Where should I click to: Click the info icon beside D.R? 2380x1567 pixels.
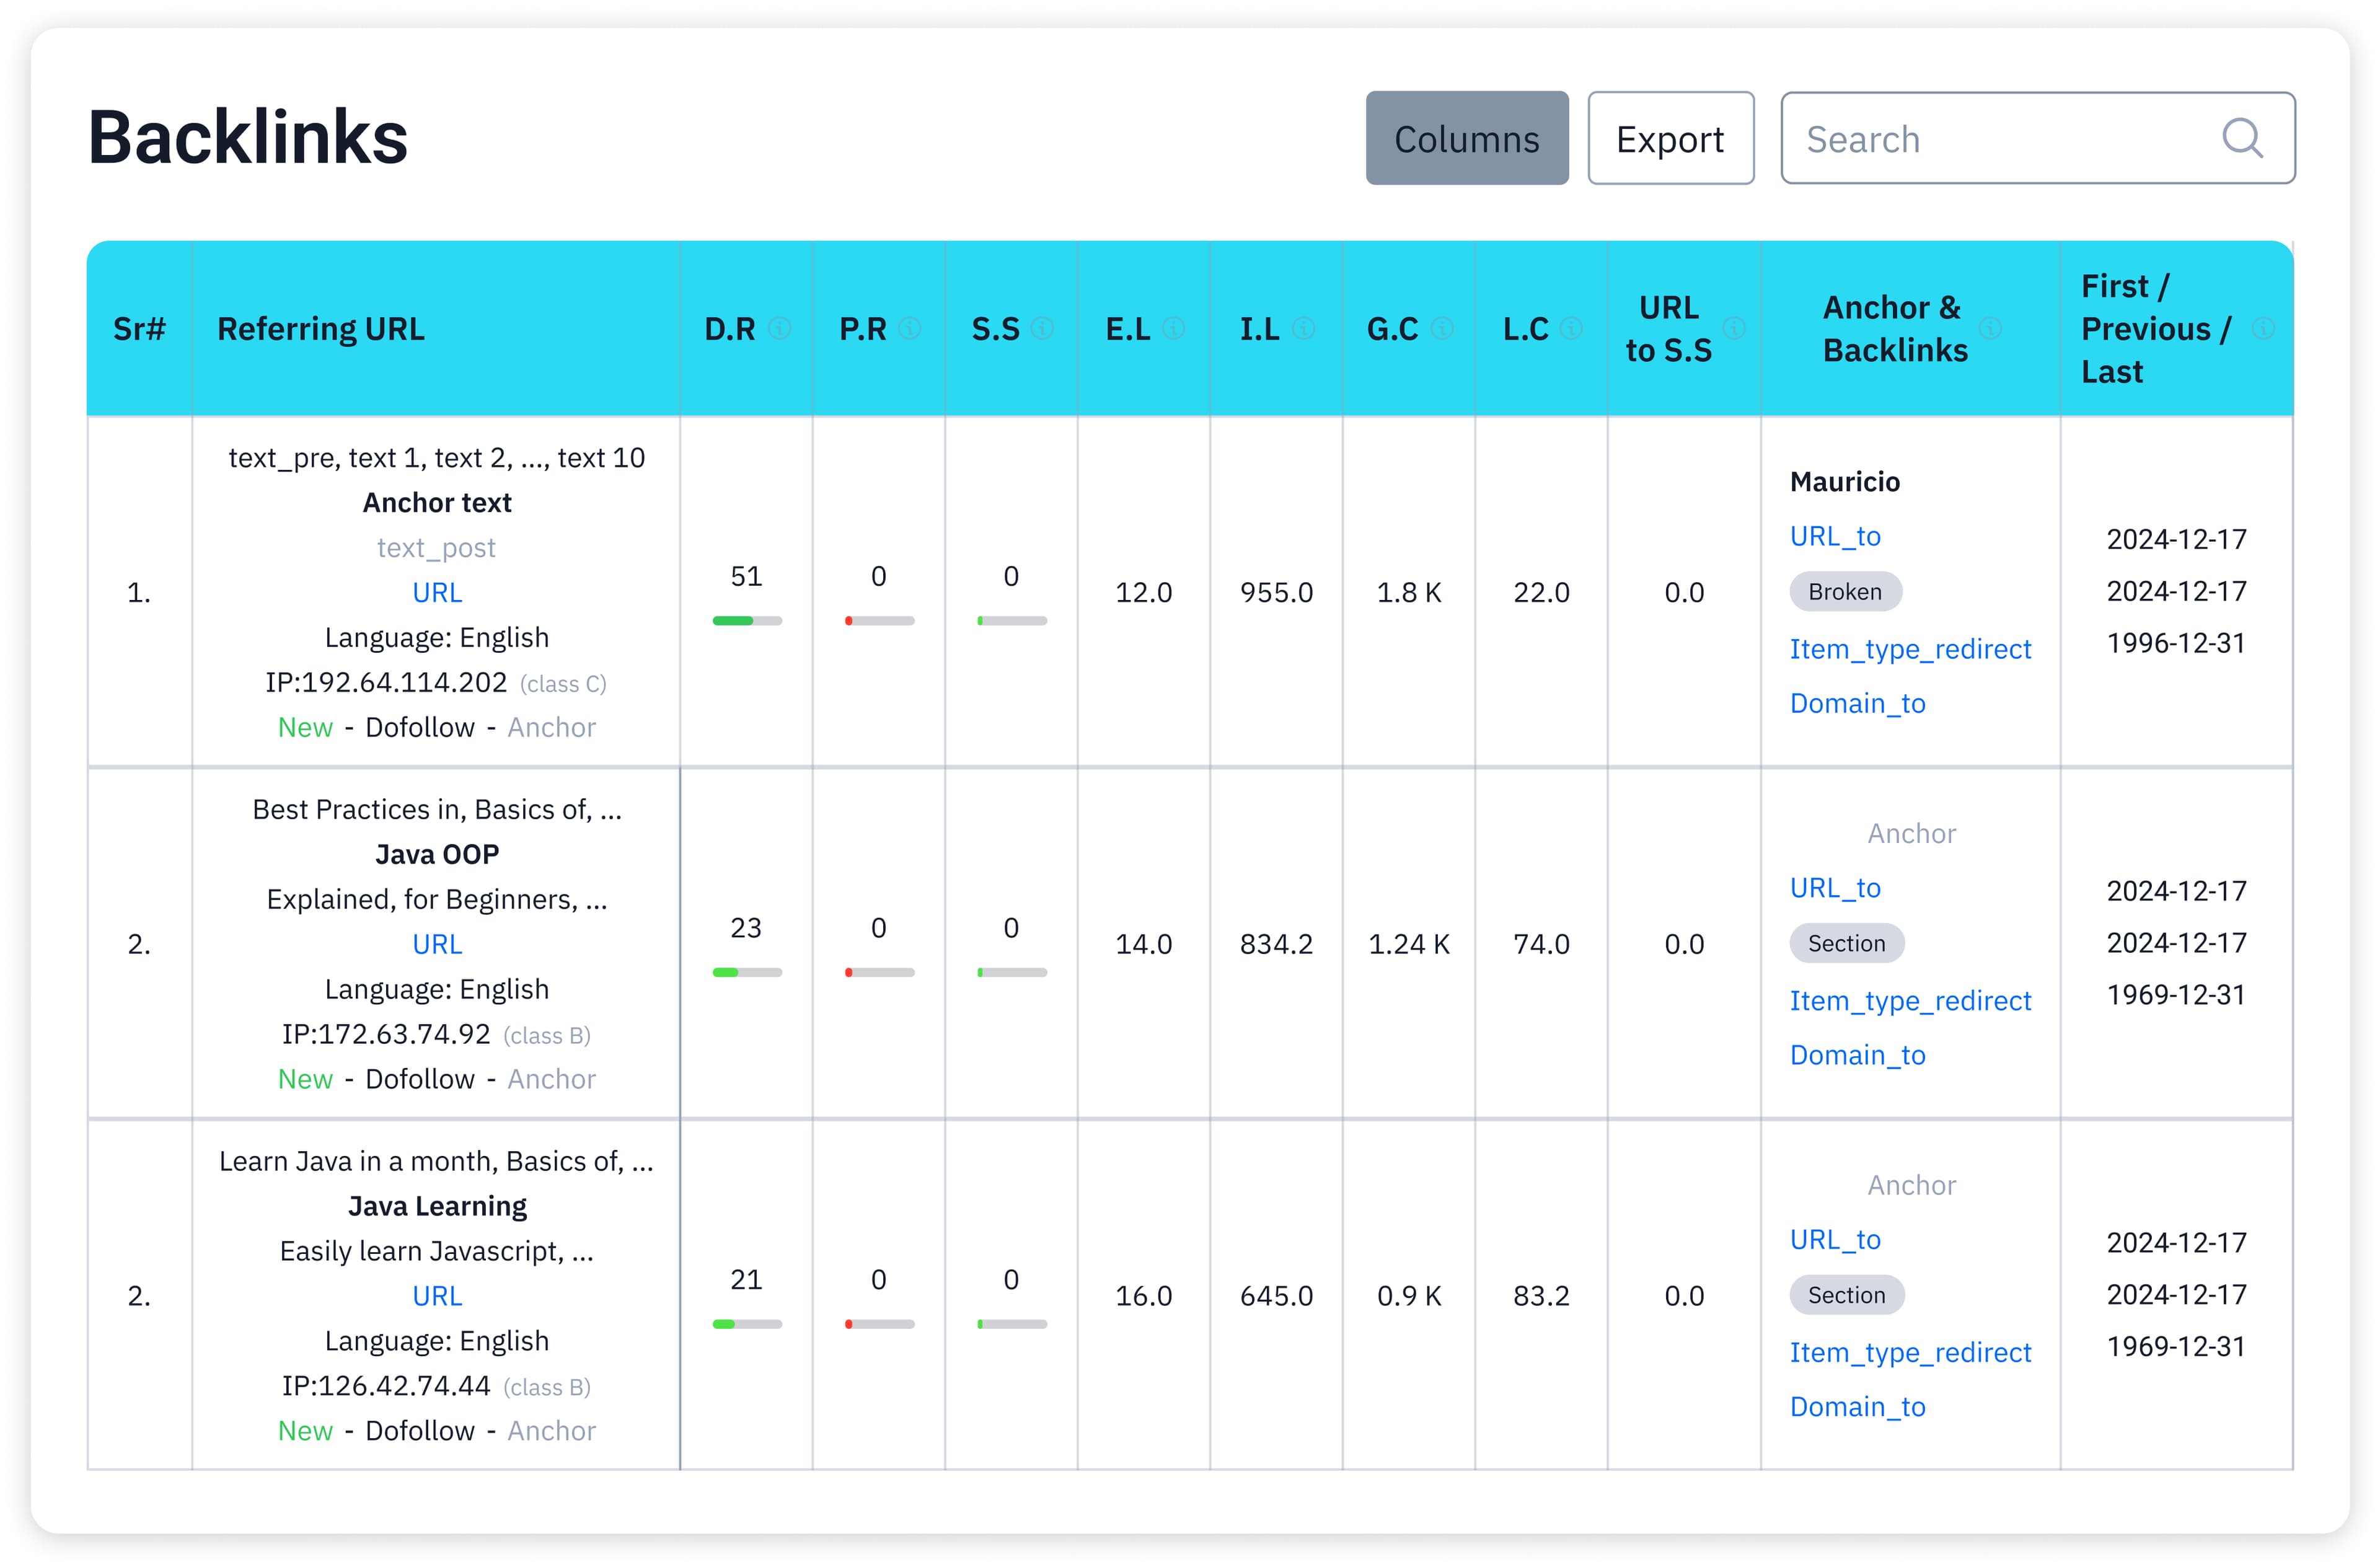(780, 328)
